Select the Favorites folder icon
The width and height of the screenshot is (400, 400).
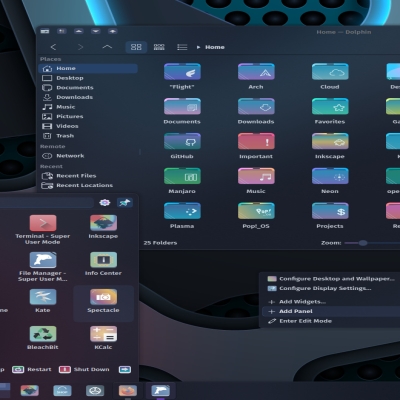[330, 107]
